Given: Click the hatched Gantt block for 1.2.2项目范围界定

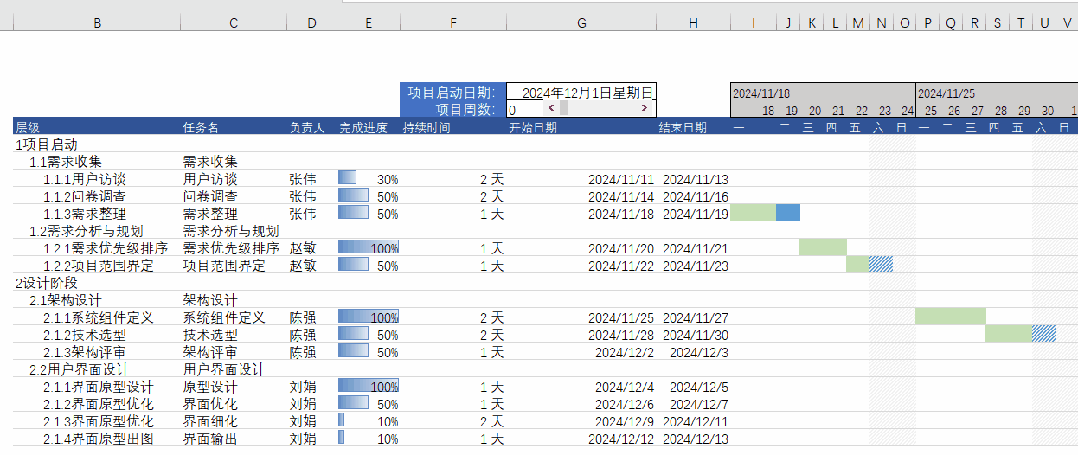Looking at the screenshot, I should [881, 265].
